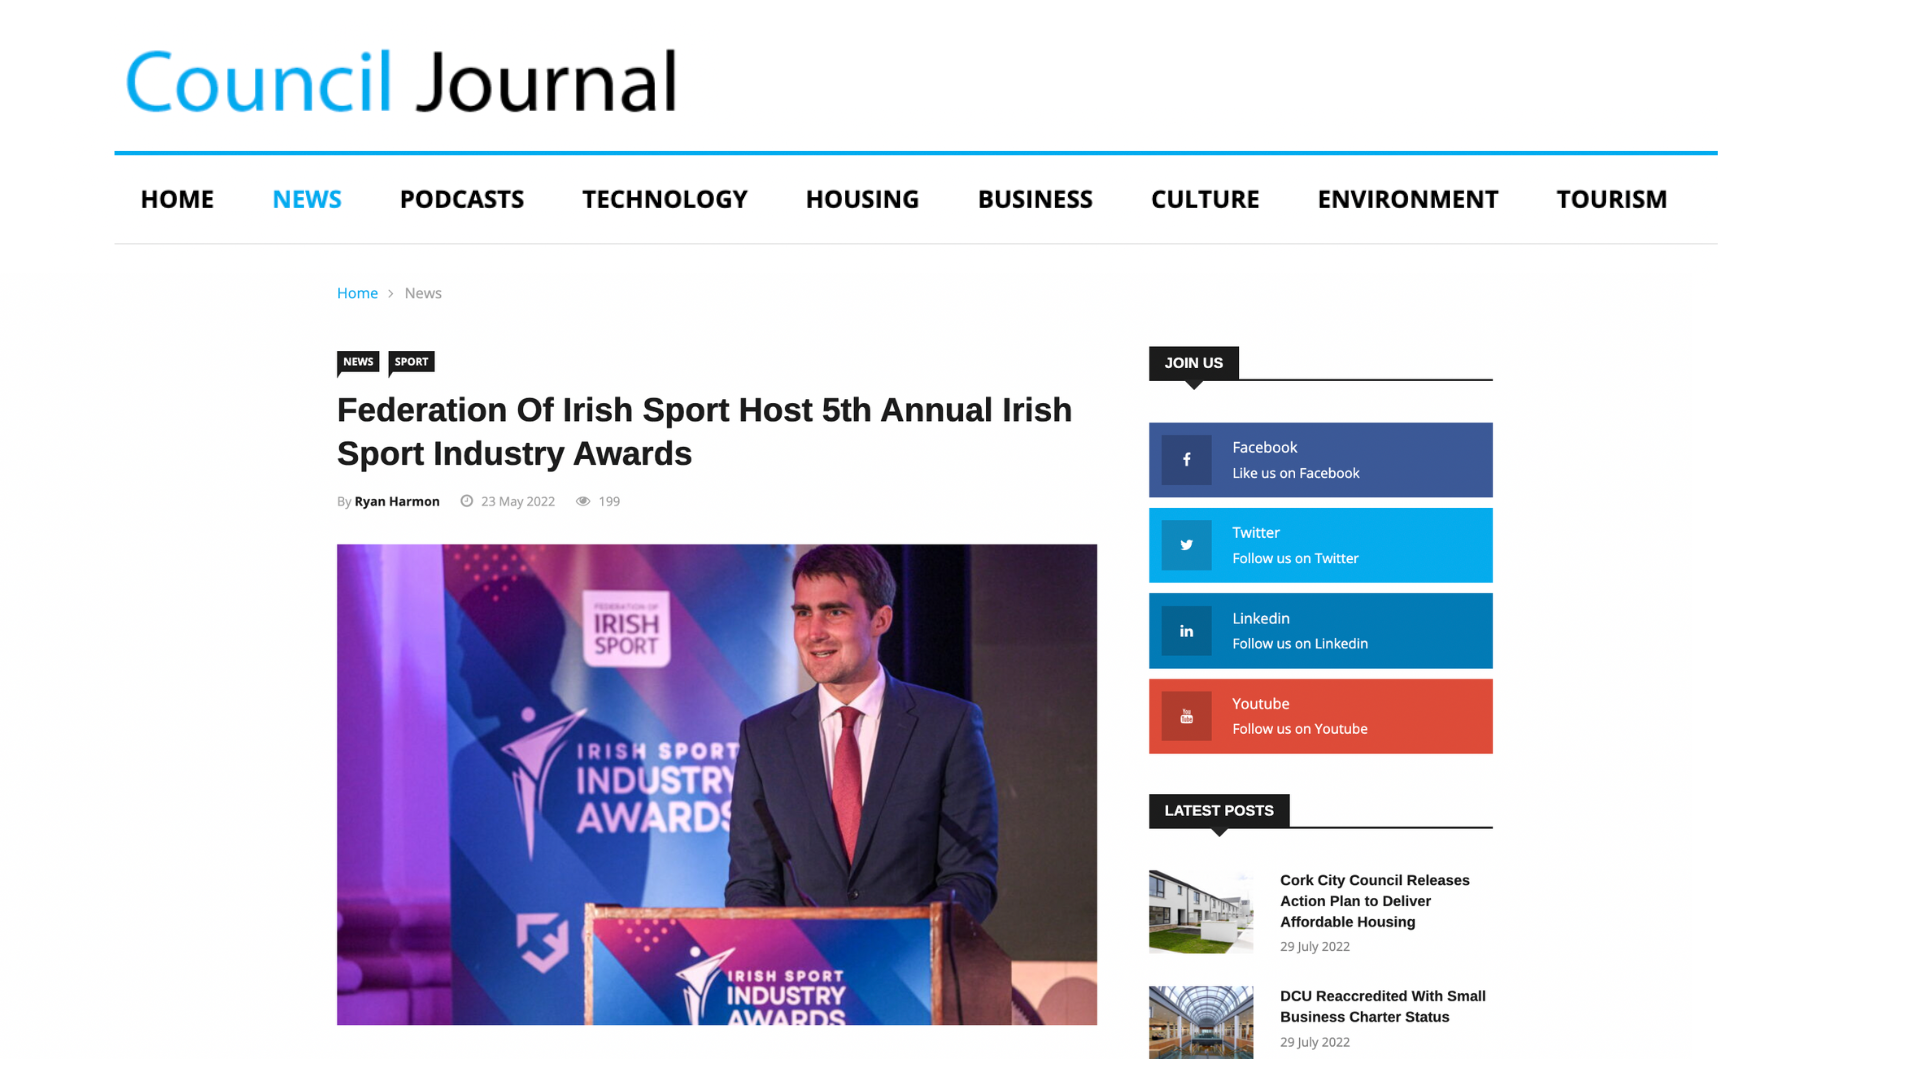The image size is (1920, 1080).
Task: Follow us on Linkedin text
Action: (x=1300, y=643)
